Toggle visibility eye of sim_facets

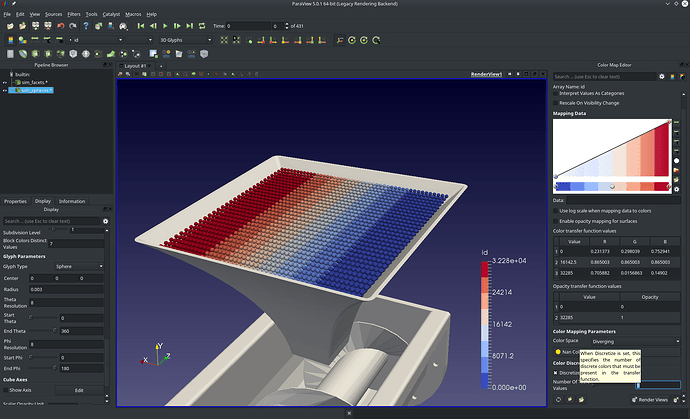click(7, 81)
